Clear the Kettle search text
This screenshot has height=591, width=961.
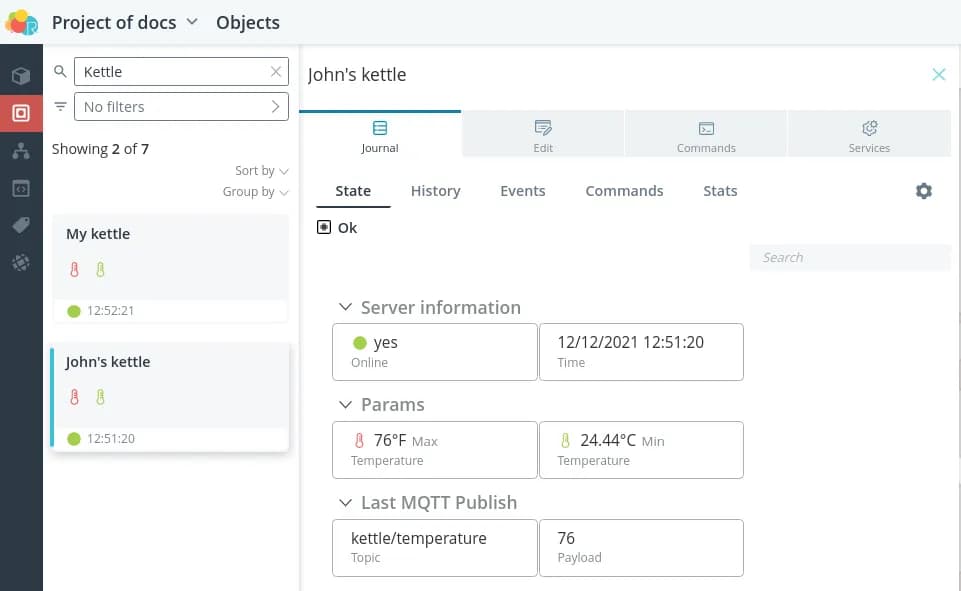click(276, 72)
